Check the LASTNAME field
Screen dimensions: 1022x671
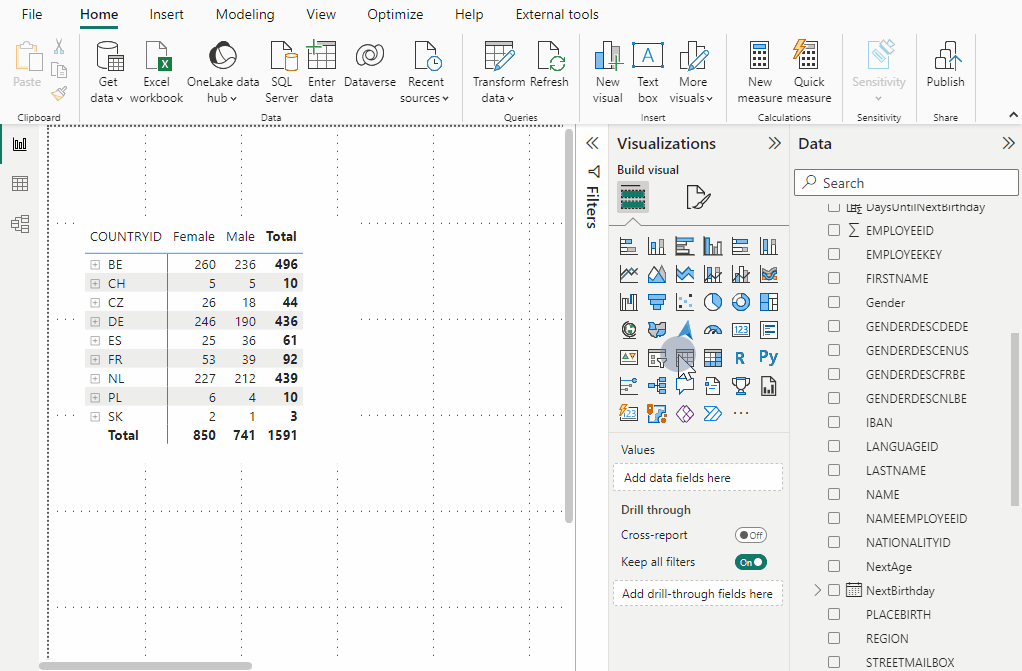point(834,470)
